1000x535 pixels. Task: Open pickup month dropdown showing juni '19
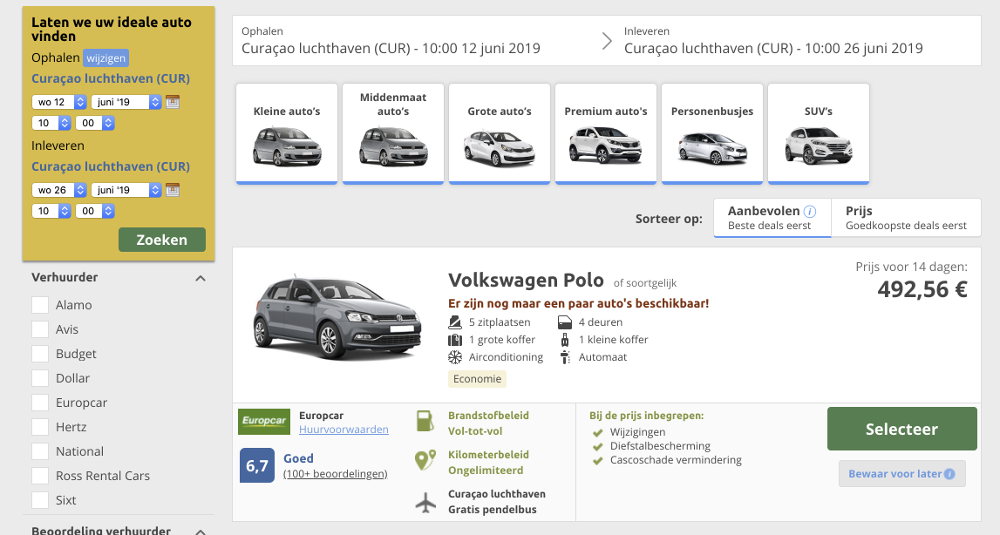(x=126, y=102)
